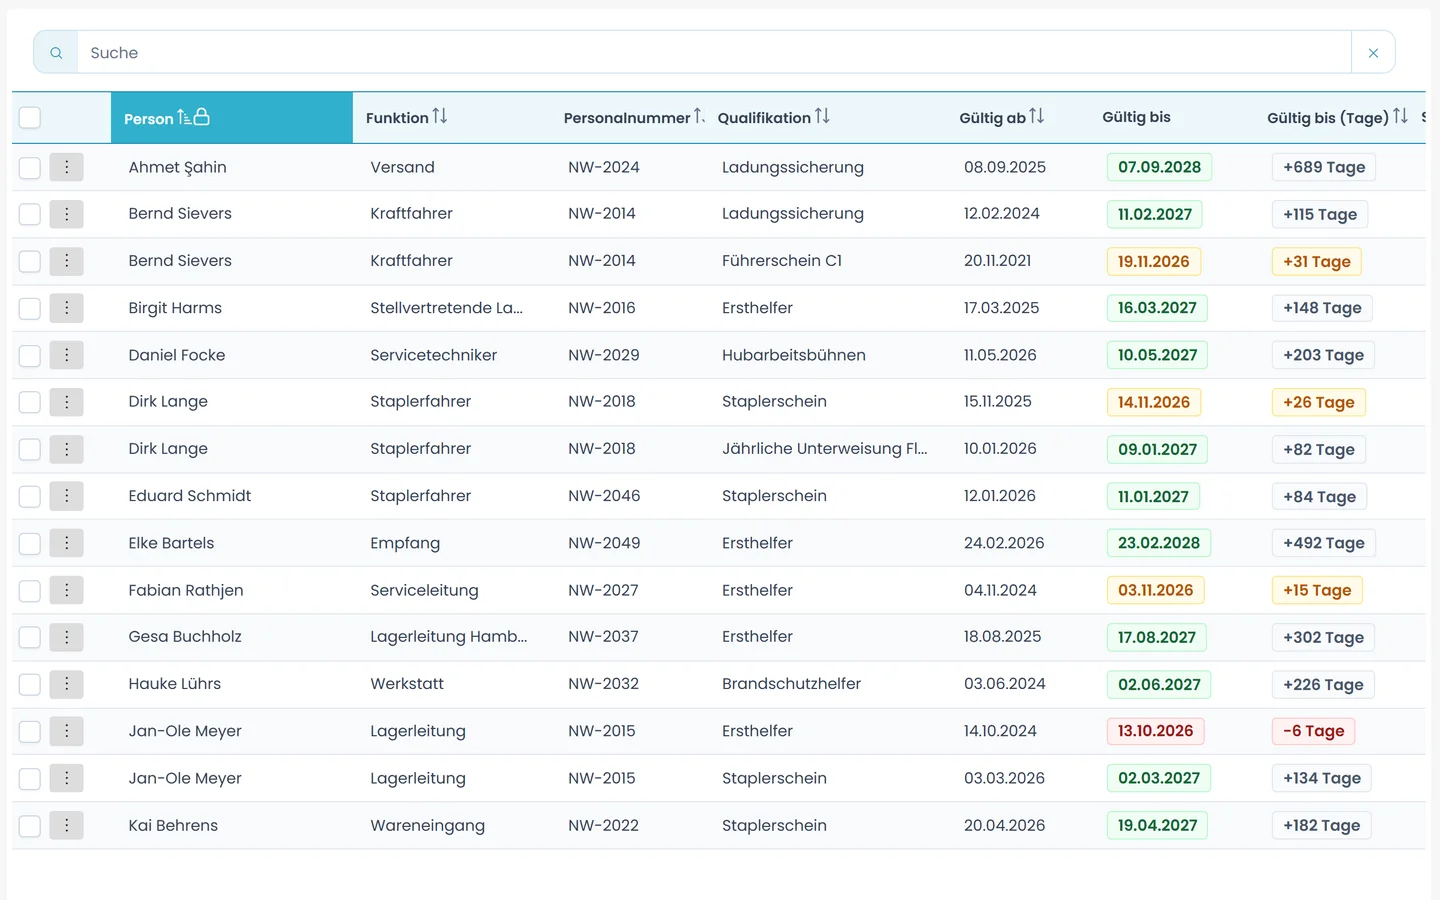Open three-dot menu for Eduard Schmidt

tap(67, 496)
